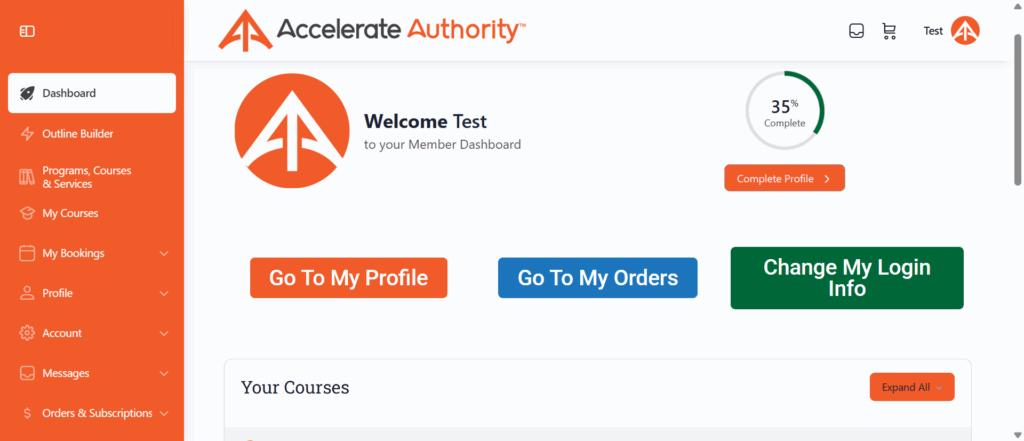Select Dashboard in the sidebar menu
Screen dimensions: 1024x441
tap(92, 93)
